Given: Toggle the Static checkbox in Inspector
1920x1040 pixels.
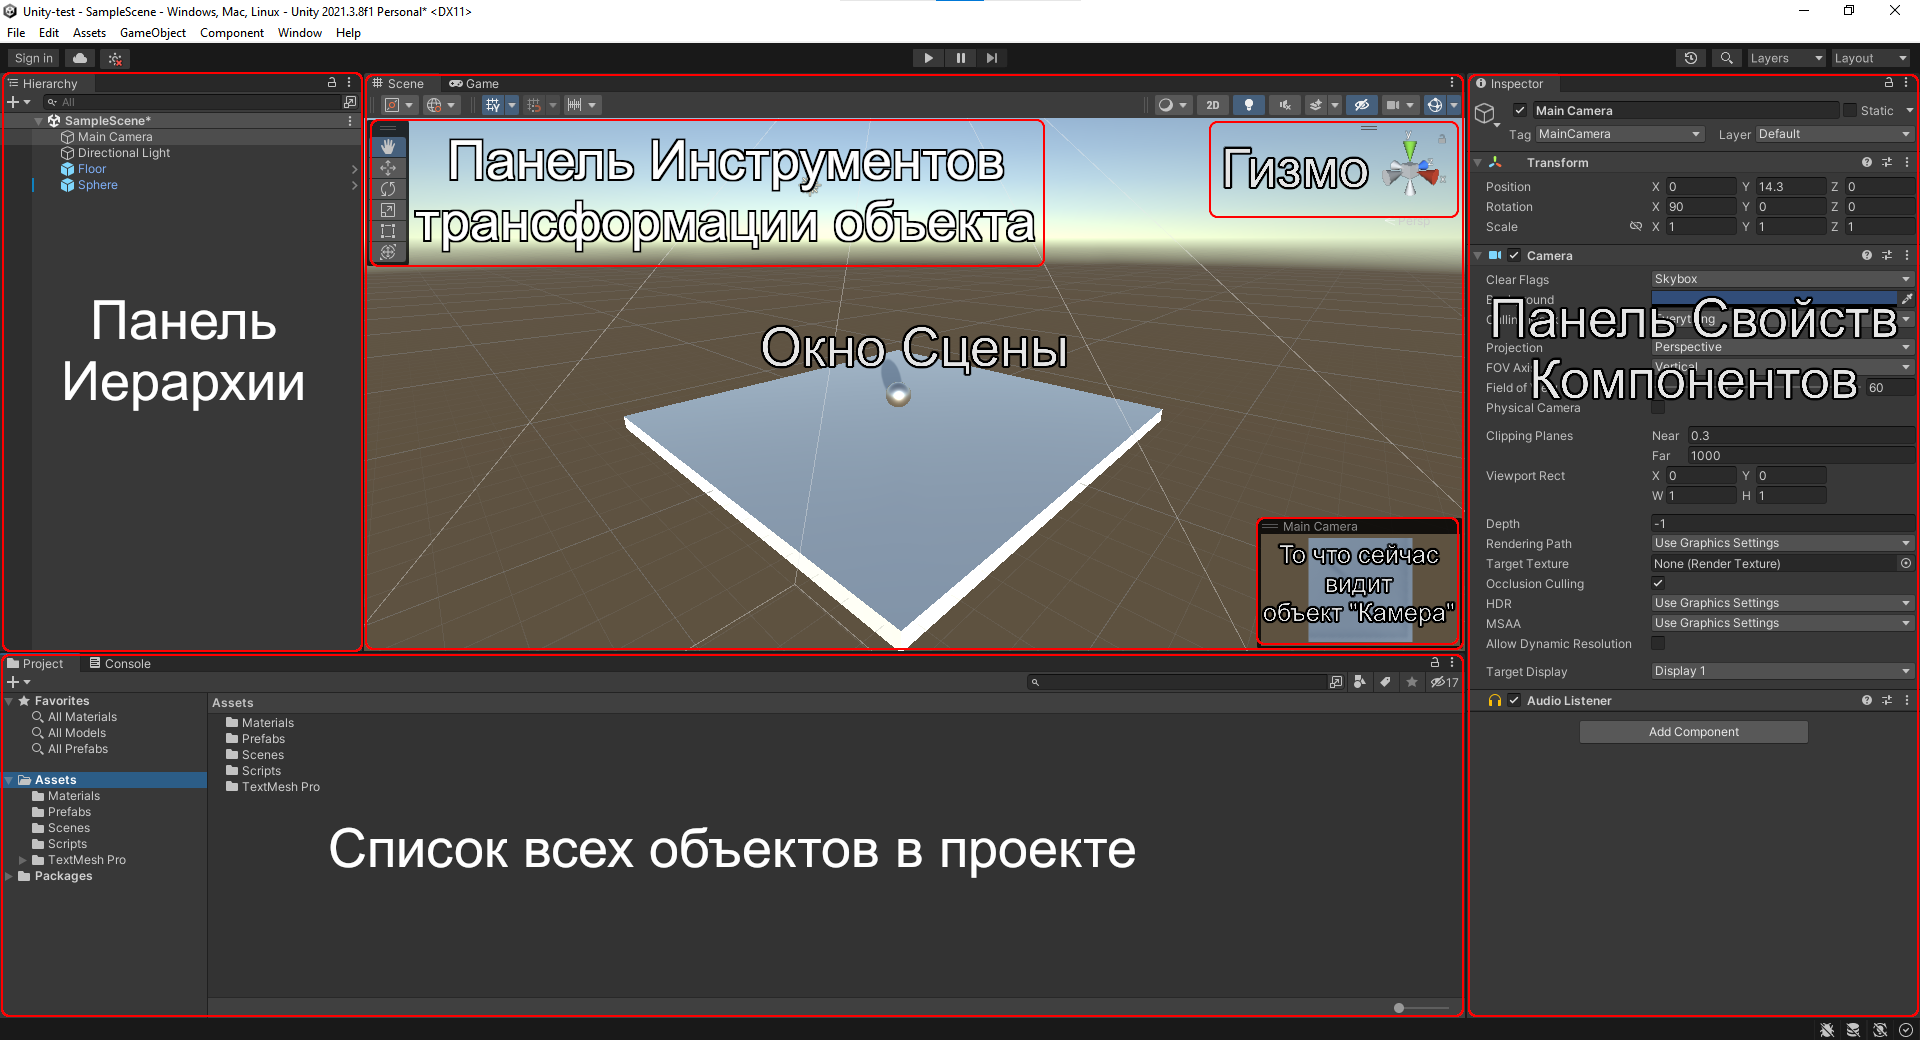Looking at the screenshot, I should tap(1850, 110).
